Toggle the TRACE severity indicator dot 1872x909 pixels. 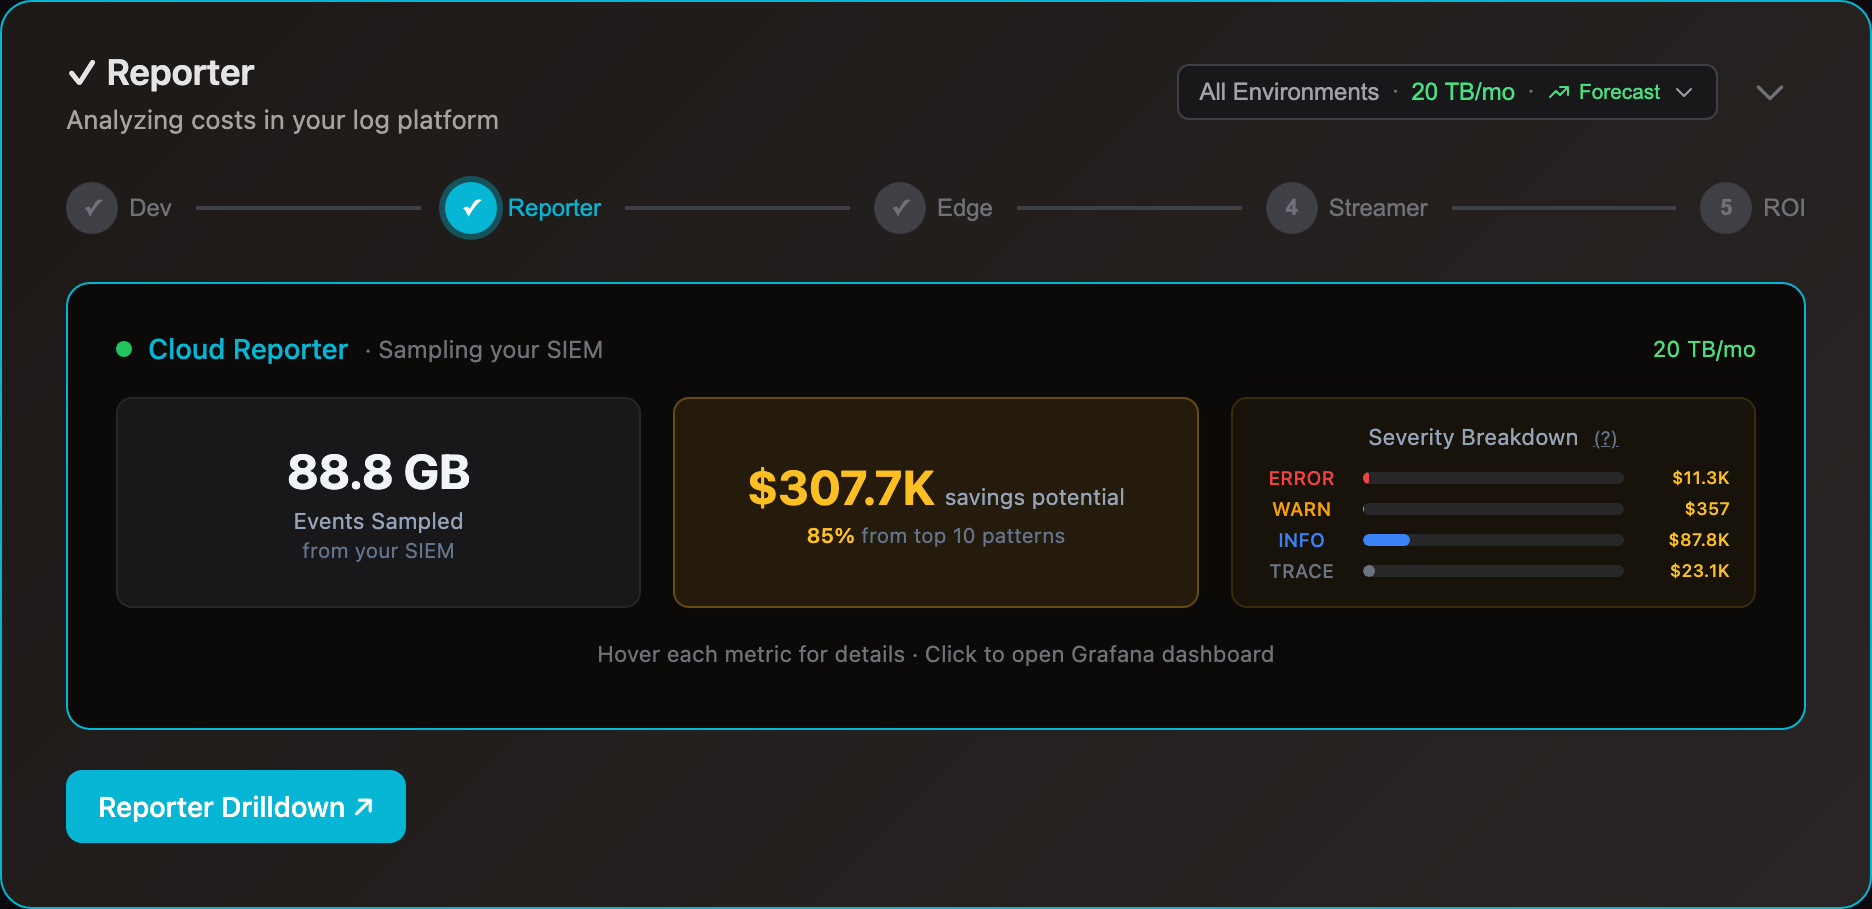click(x=1369, y=571)
